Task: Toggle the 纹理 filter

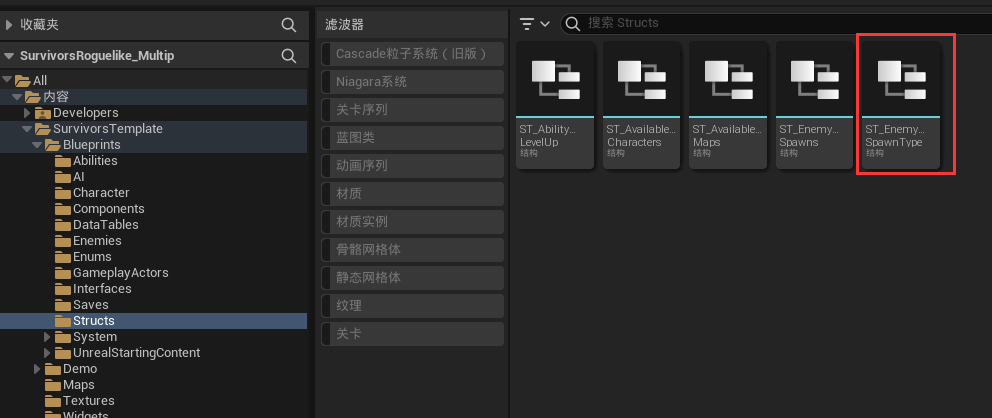Action: 412,305
